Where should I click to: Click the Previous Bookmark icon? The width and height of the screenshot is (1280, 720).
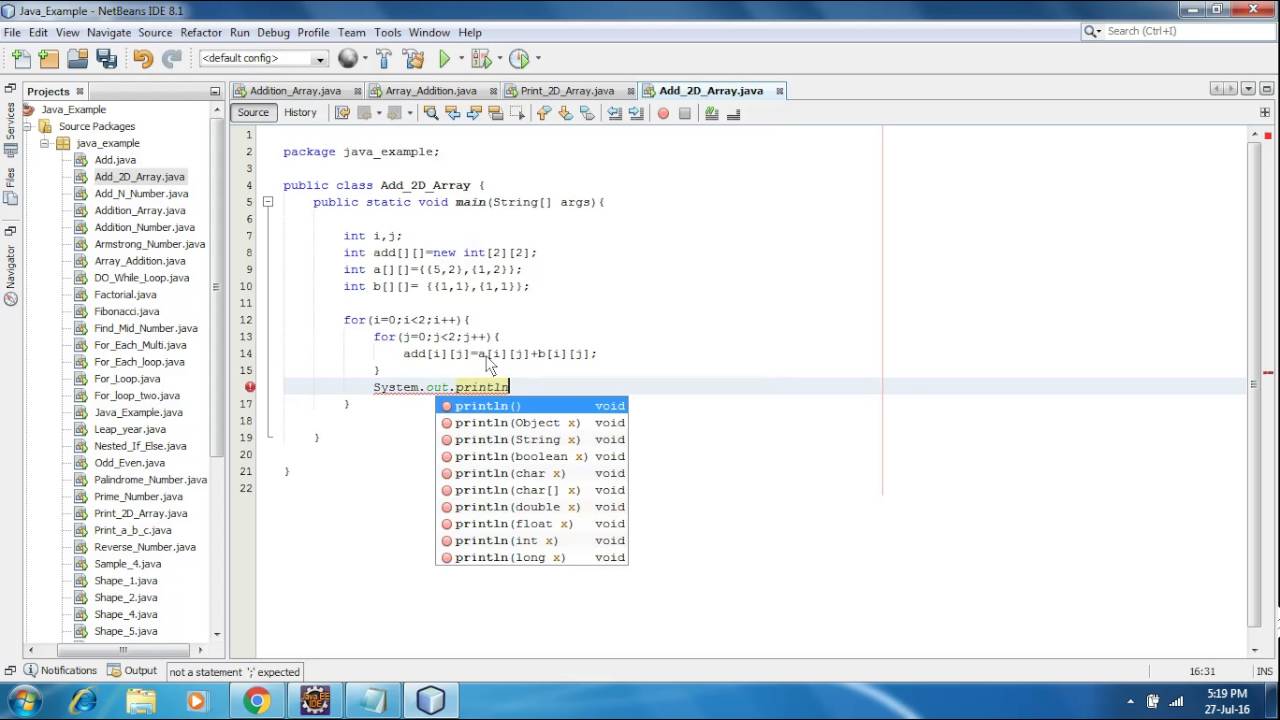544,113
